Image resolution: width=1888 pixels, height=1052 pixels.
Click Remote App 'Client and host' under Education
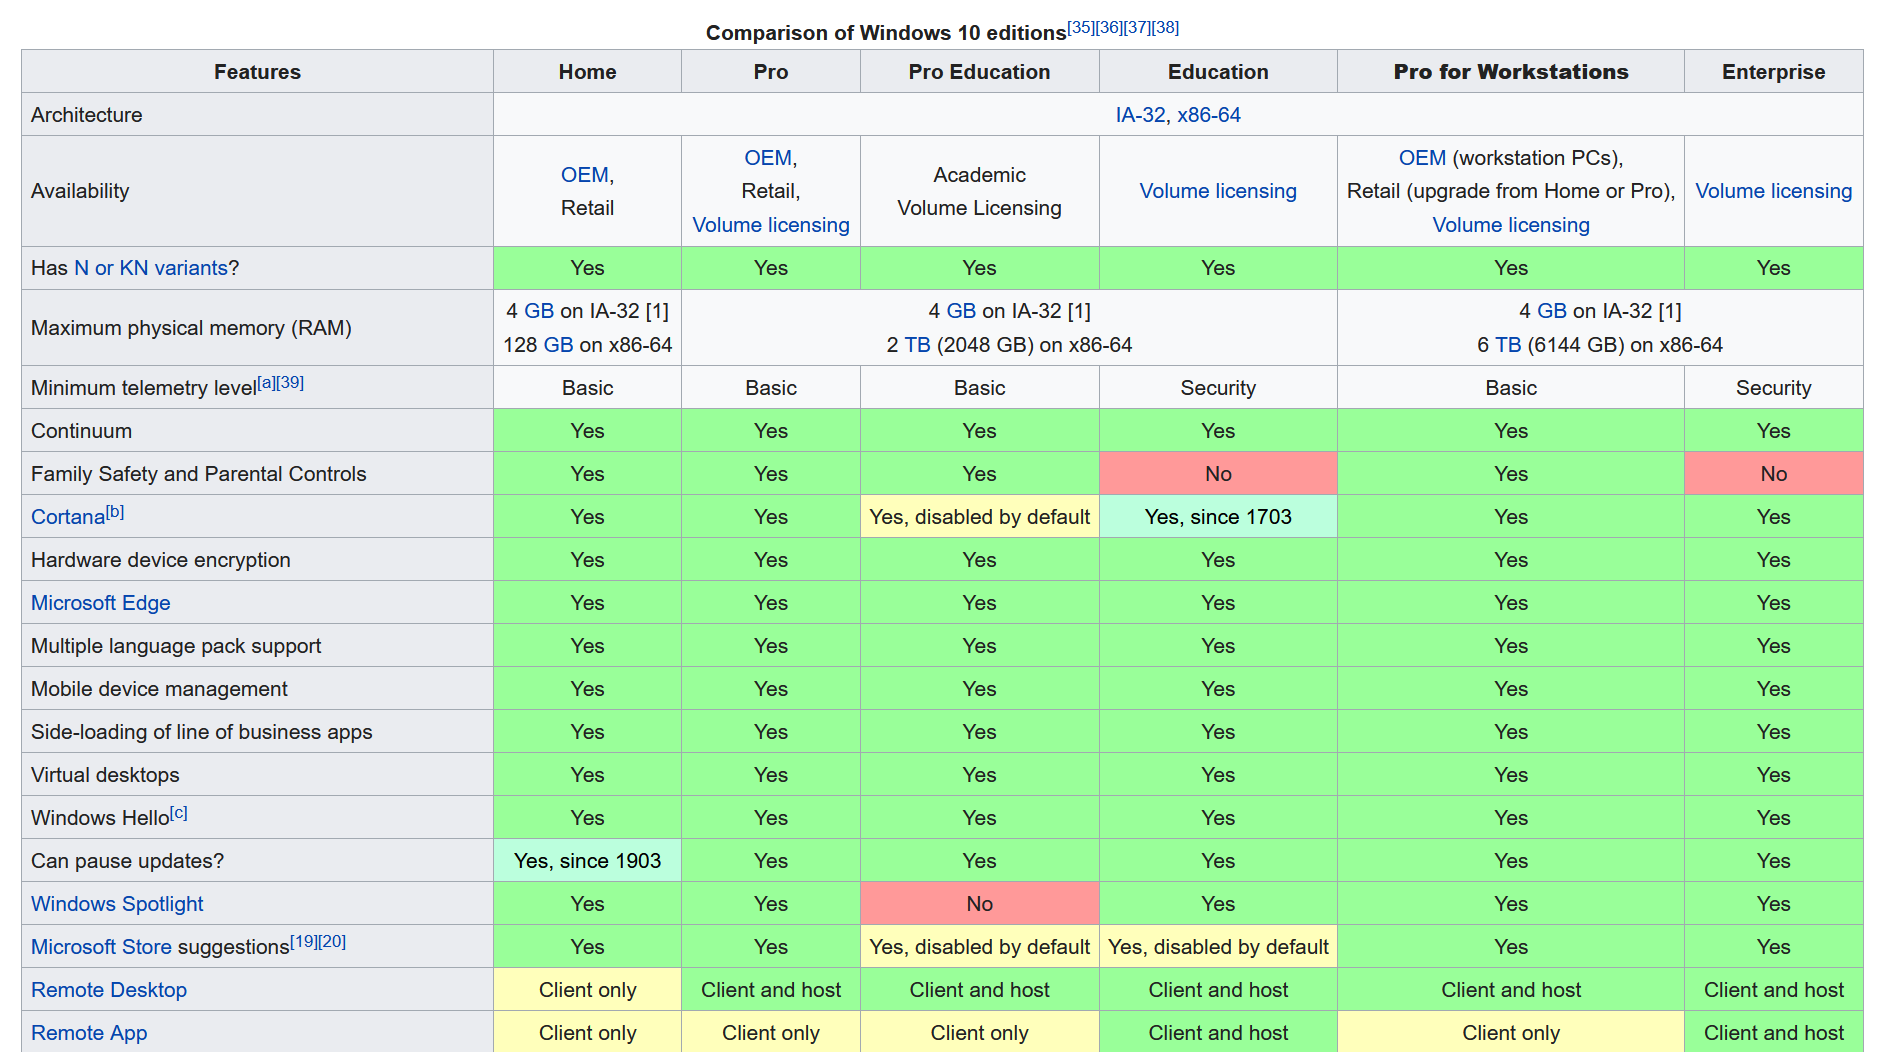click(1218, 1033)
